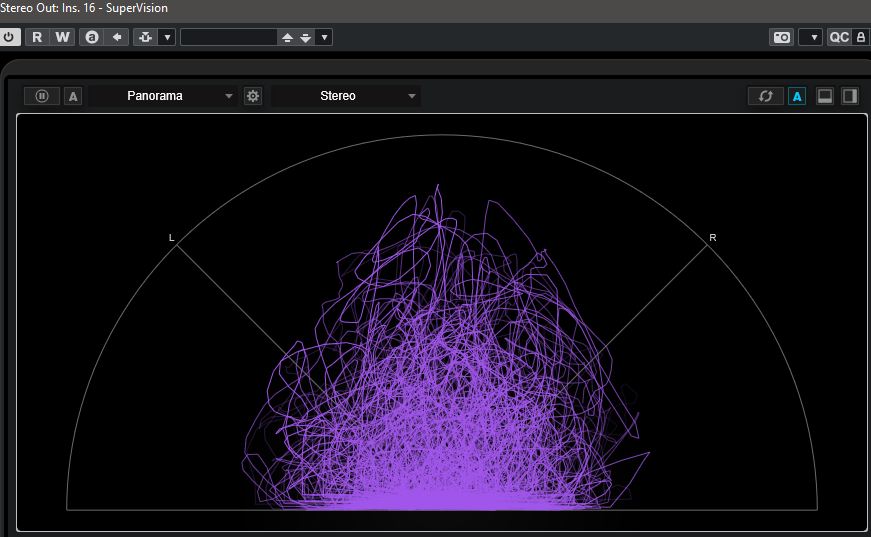Screen dimensions: 871x537
Task: Show quick controls via QC button
Action: (x=839, y=37)
